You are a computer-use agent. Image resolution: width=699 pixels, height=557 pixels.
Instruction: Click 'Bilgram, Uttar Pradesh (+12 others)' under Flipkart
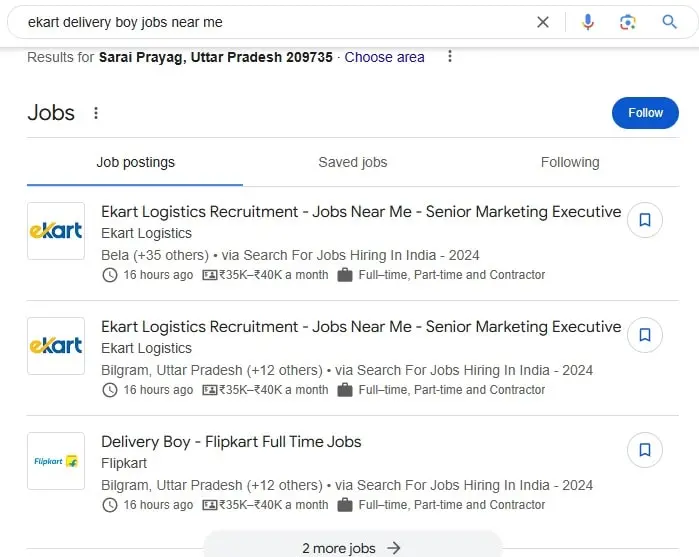(212, 485)
